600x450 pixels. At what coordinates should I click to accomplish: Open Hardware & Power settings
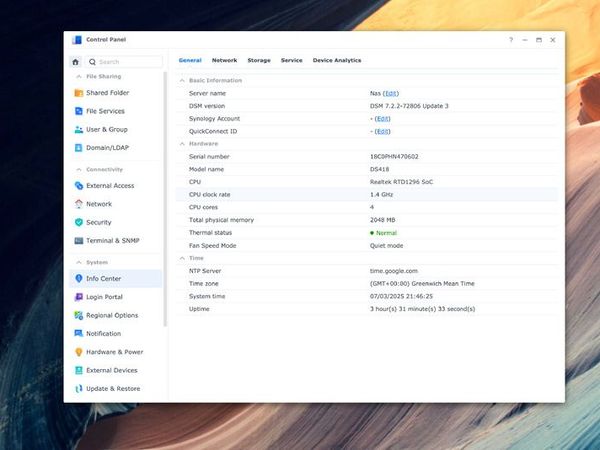116,352
